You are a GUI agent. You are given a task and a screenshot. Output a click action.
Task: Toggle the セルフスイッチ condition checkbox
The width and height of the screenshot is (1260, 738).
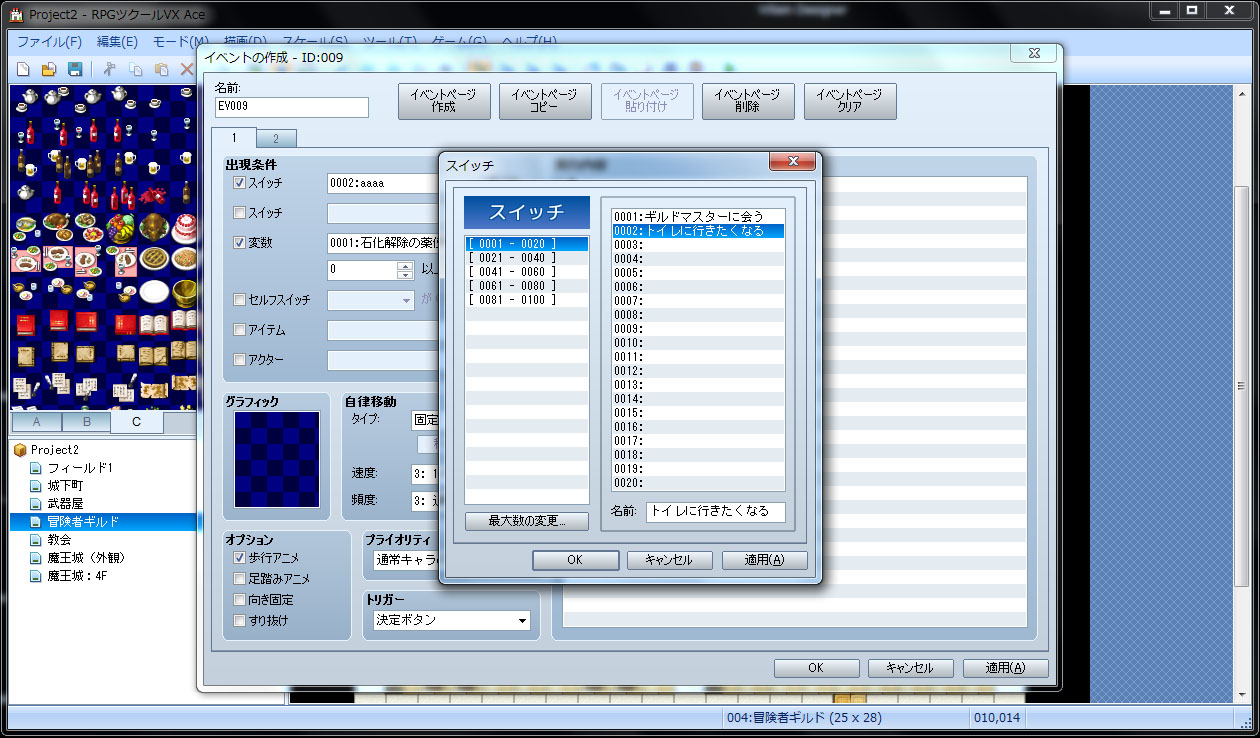pos(239,299)
